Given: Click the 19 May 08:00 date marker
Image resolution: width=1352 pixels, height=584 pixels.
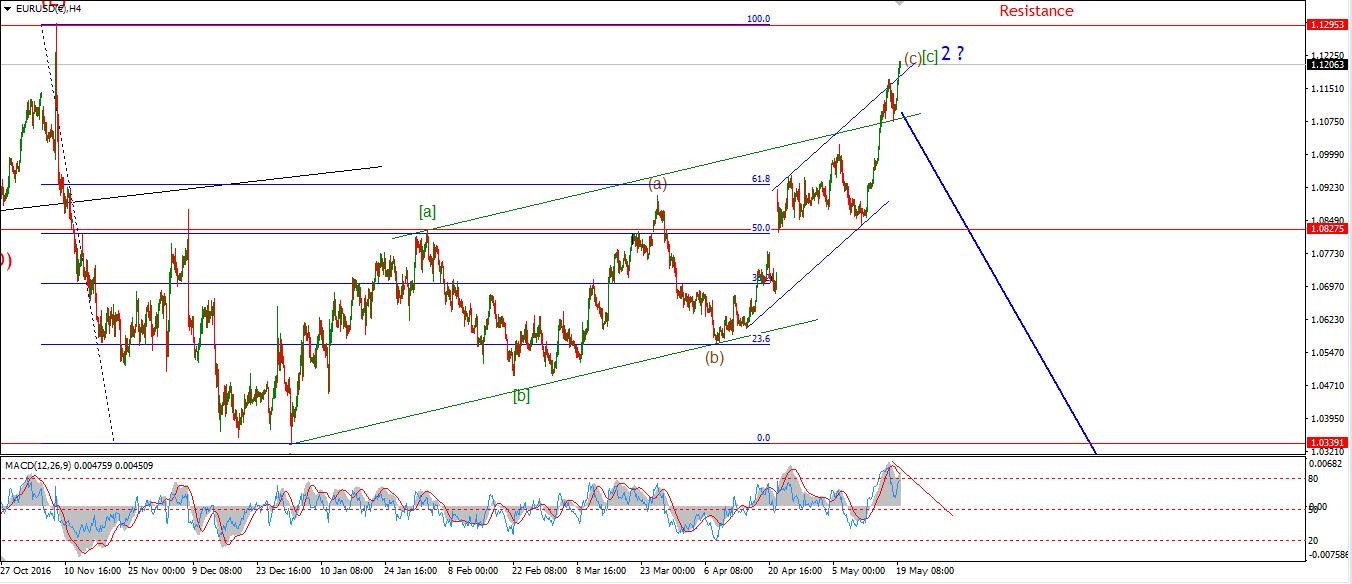Looking at the screenshot, I should [x=924, y=572].
